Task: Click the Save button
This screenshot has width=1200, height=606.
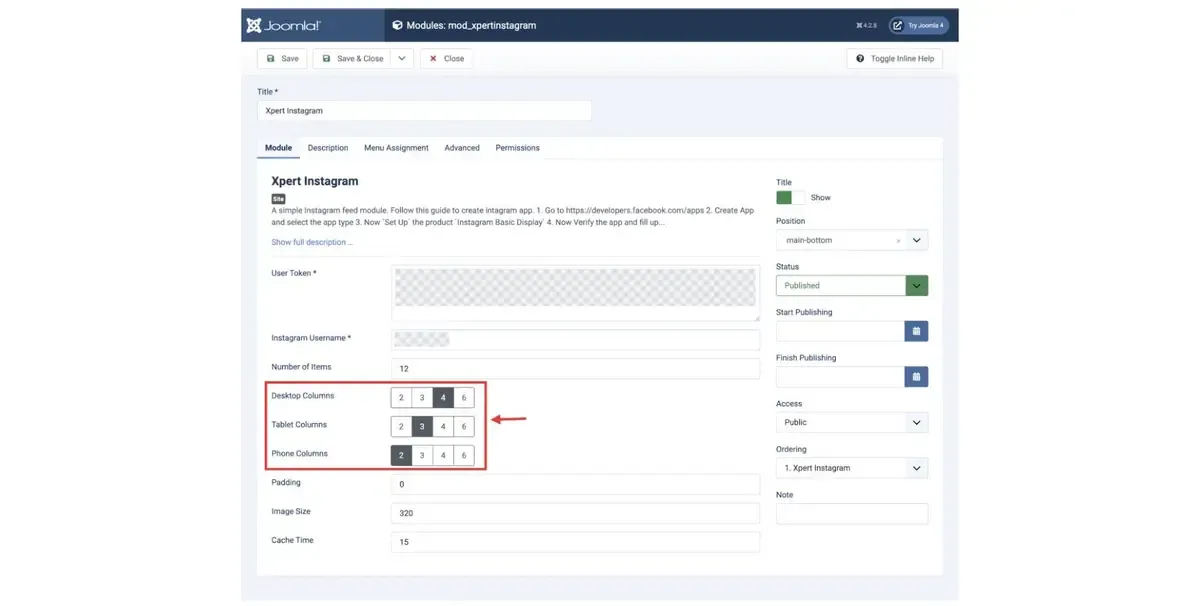Action: [x=283, y=59]
